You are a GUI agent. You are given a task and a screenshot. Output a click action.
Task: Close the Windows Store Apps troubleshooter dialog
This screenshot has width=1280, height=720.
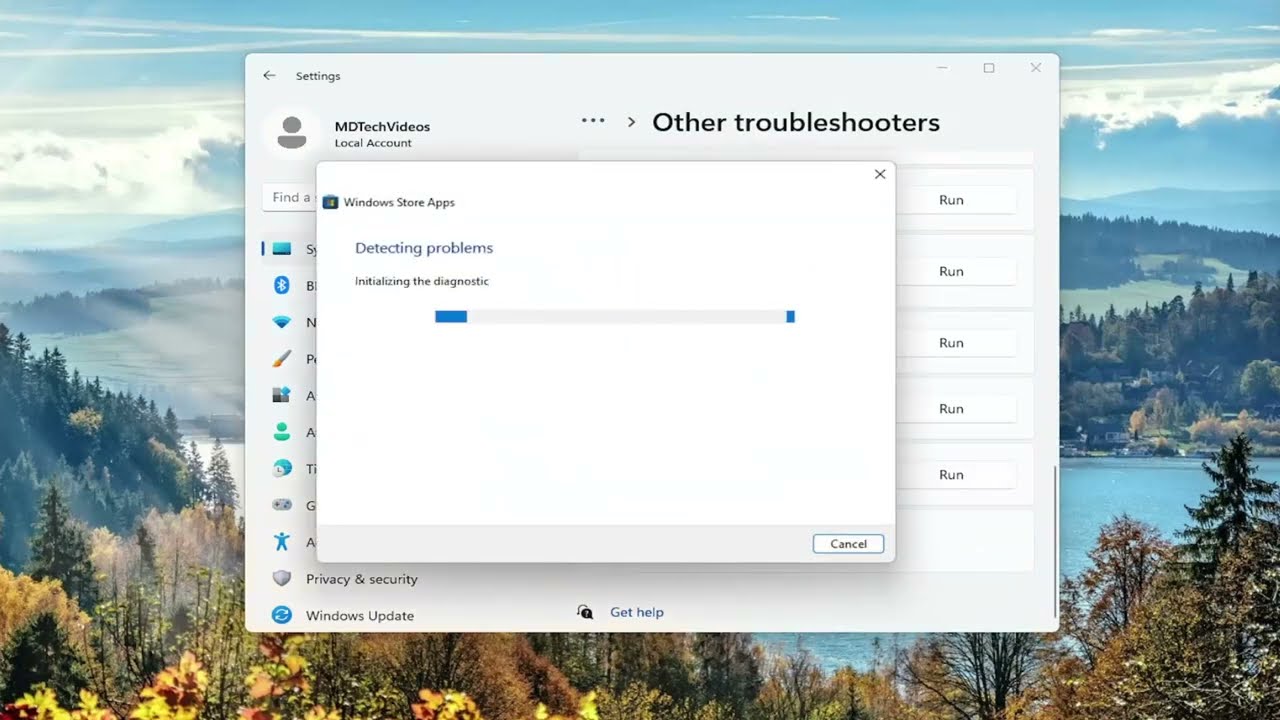pos(880,174)
